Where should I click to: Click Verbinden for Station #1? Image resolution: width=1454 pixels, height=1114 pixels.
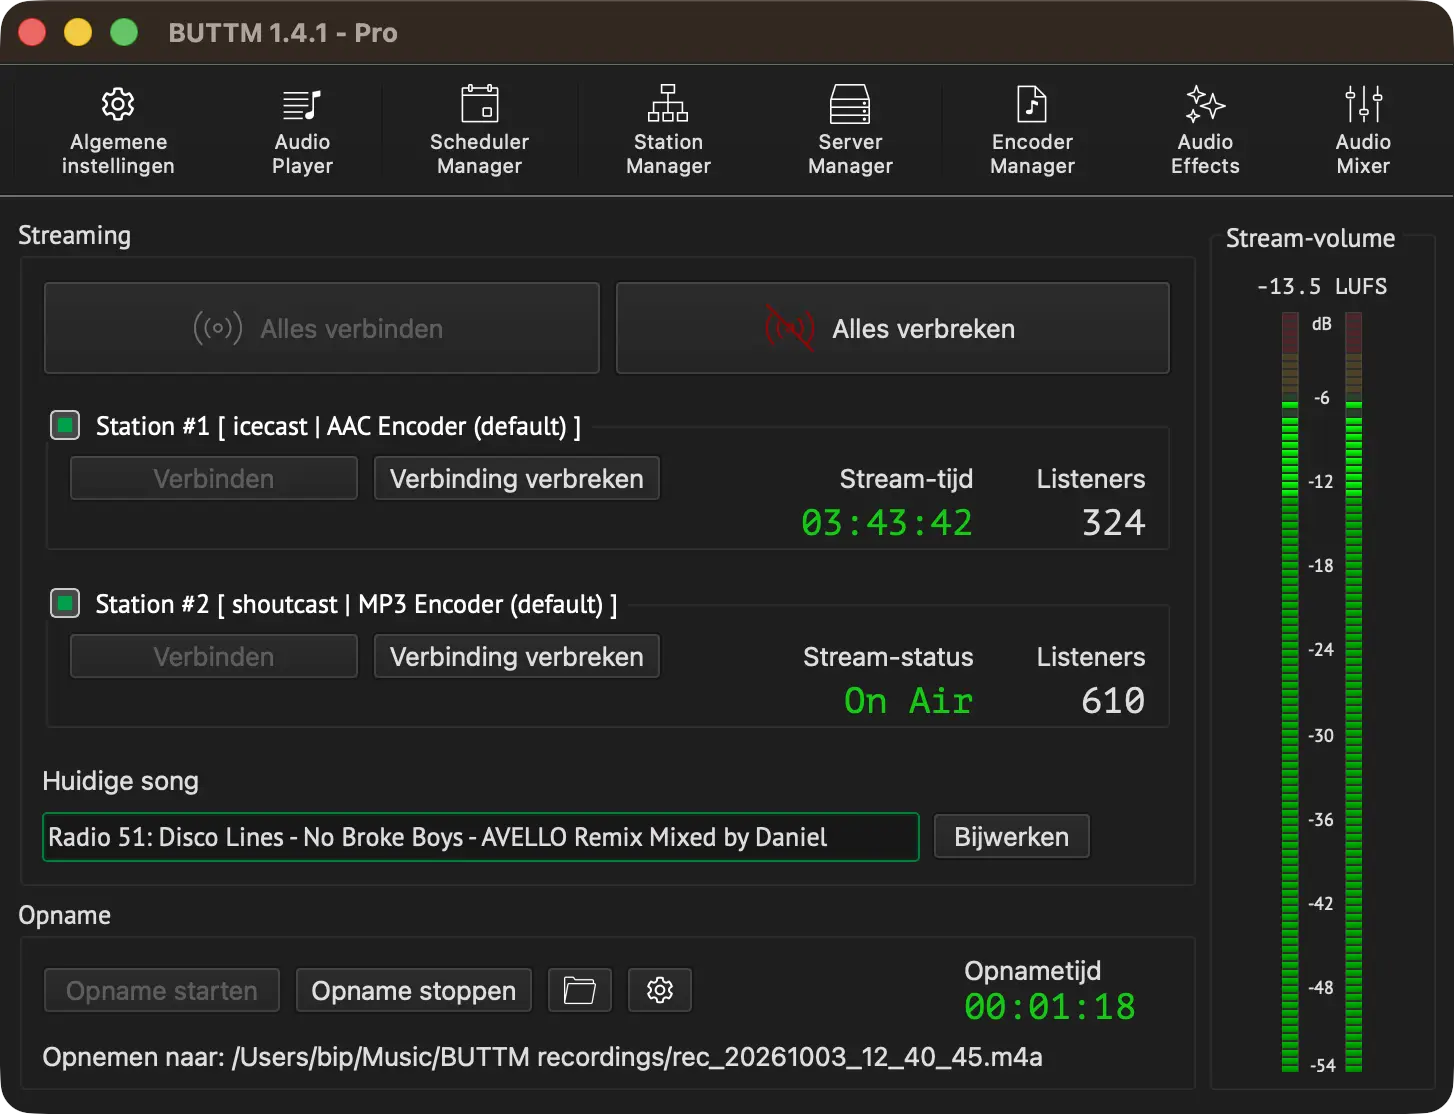(x=214, y=478)
